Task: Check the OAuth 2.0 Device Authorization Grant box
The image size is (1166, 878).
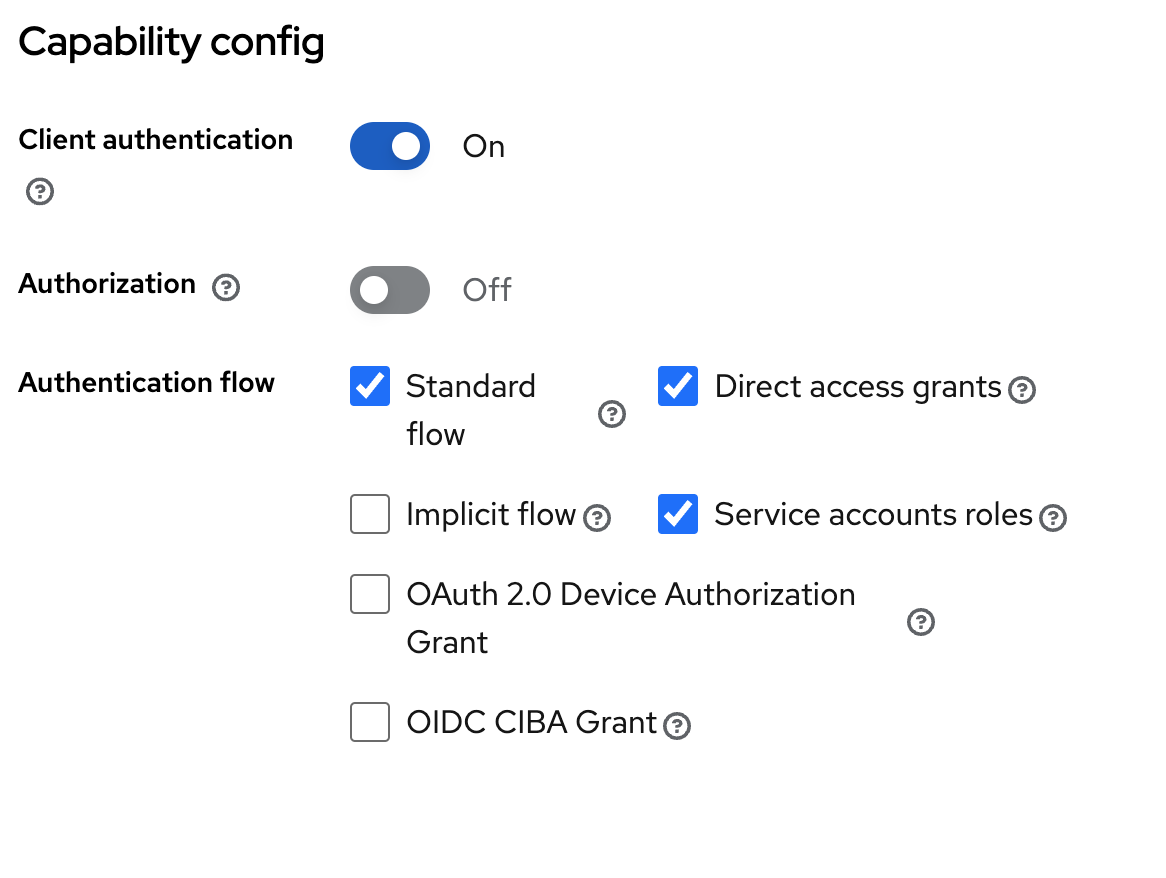Action: [x=369, y=594]
